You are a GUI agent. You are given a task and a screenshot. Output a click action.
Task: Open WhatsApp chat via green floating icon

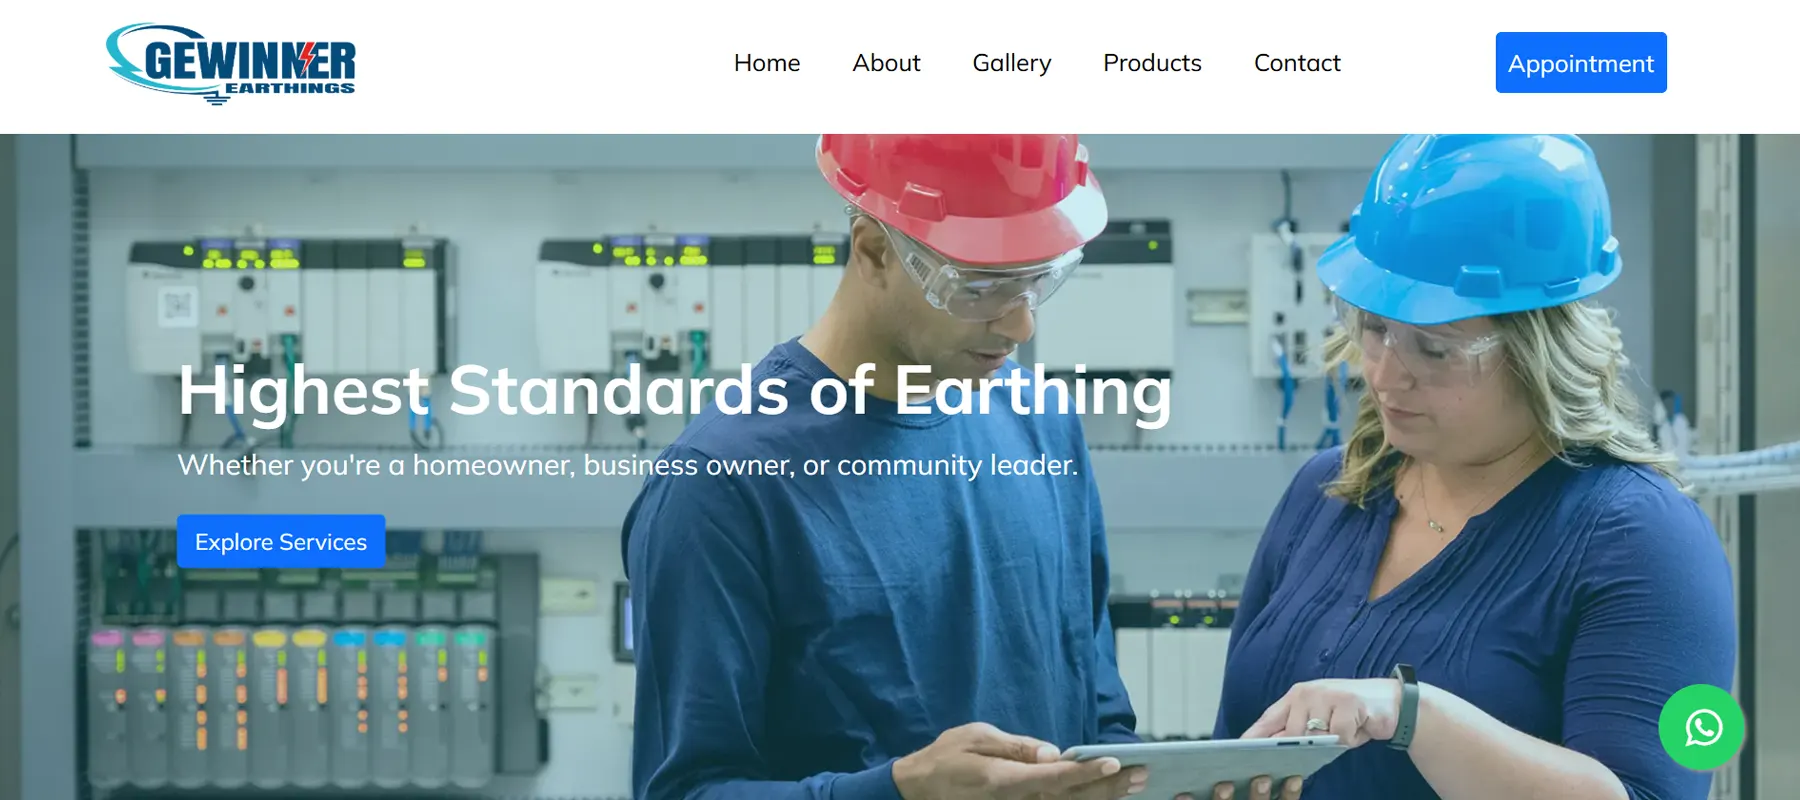[1702, 727]
